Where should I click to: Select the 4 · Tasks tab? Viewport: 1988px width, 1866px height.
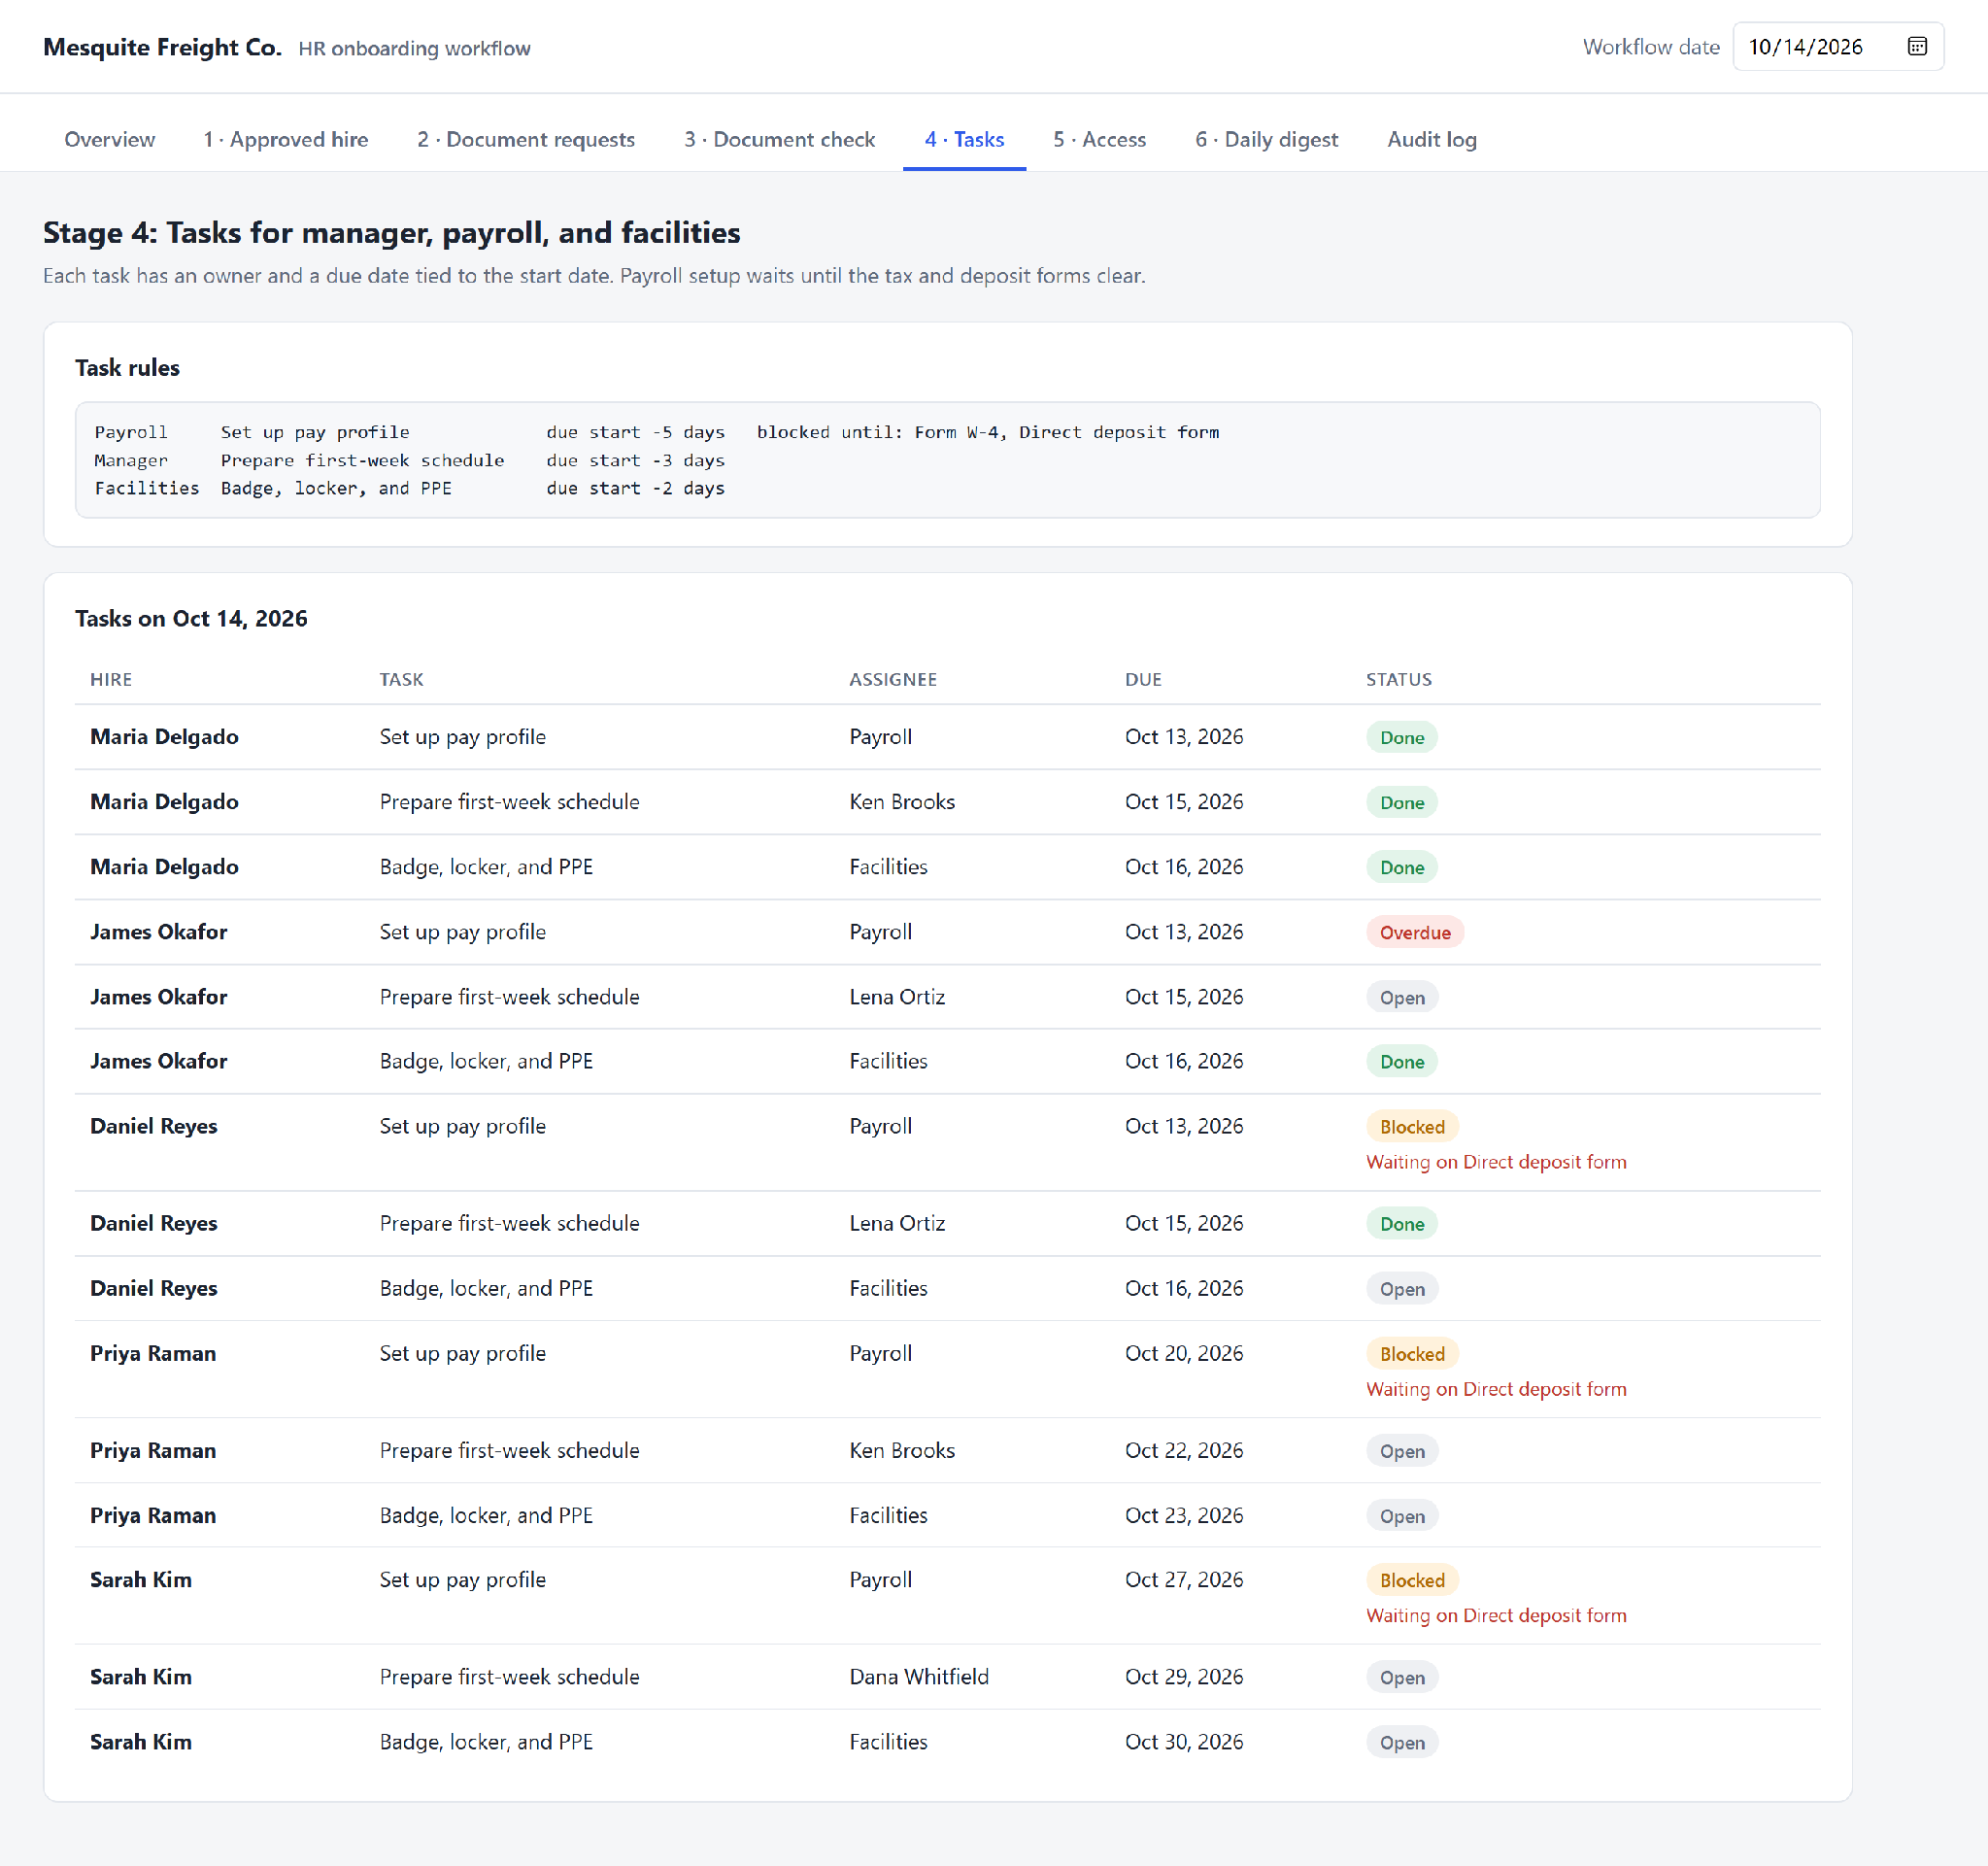[964, 139]
